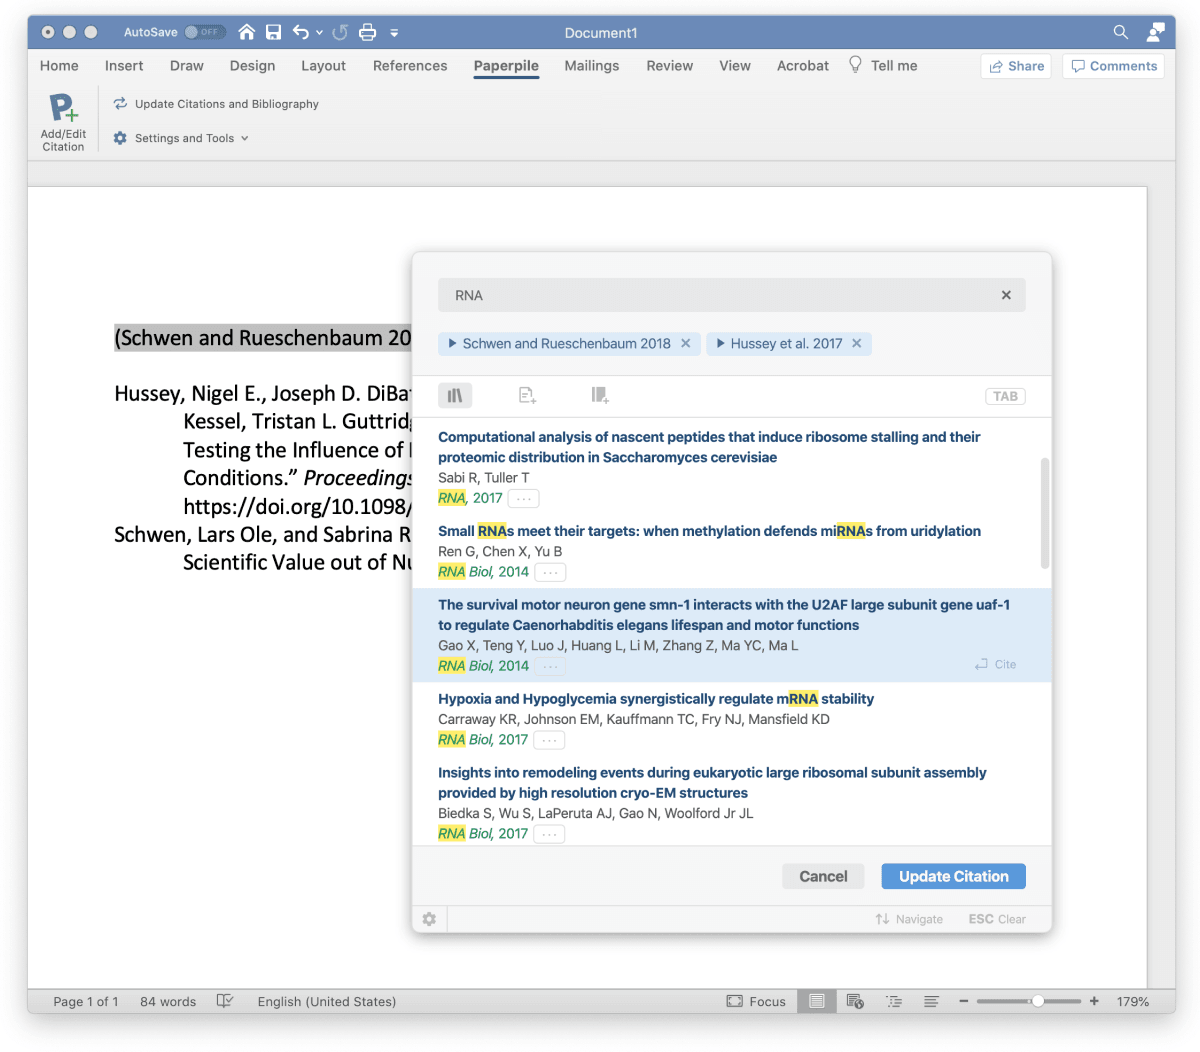This screenshot has width=1200, height=1052.
Task: Click the add new reference document icon
Action: pos(527,396)
